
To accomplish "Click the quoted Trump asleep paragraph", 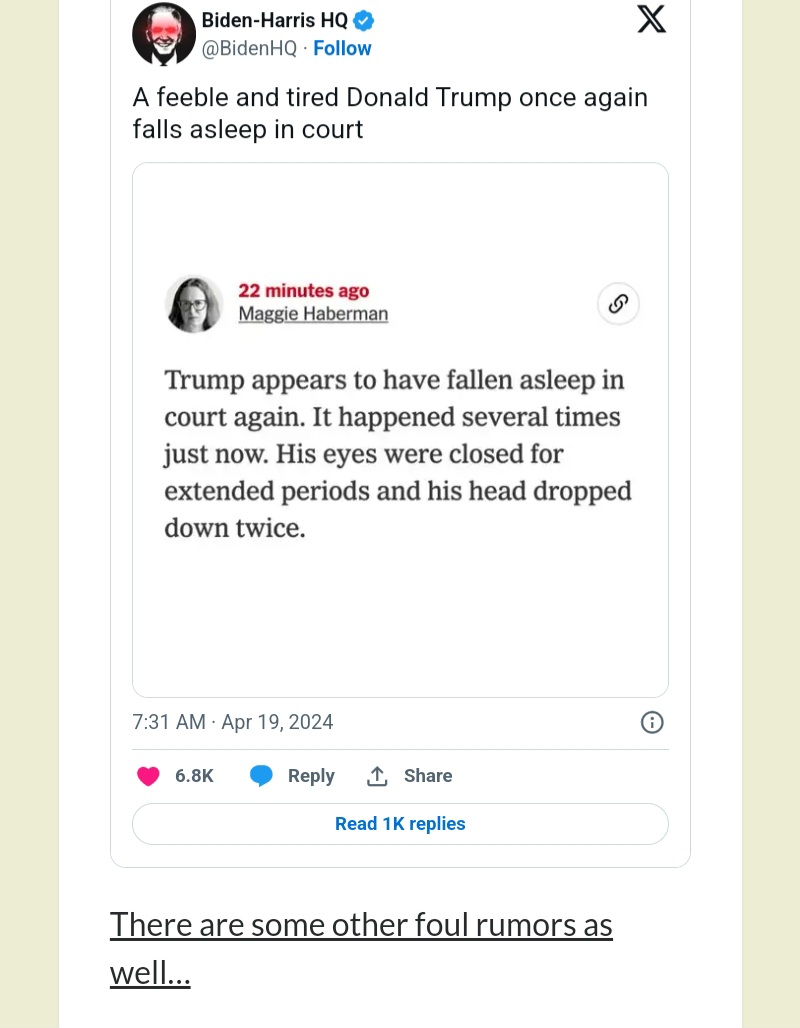I will 398,454.
